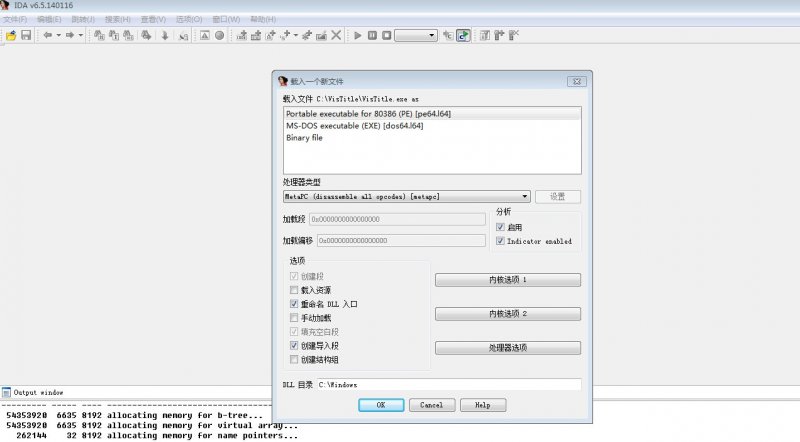Select Portable executable for 80386 (PE) loader
800x442 pixels.
point(432,114)
